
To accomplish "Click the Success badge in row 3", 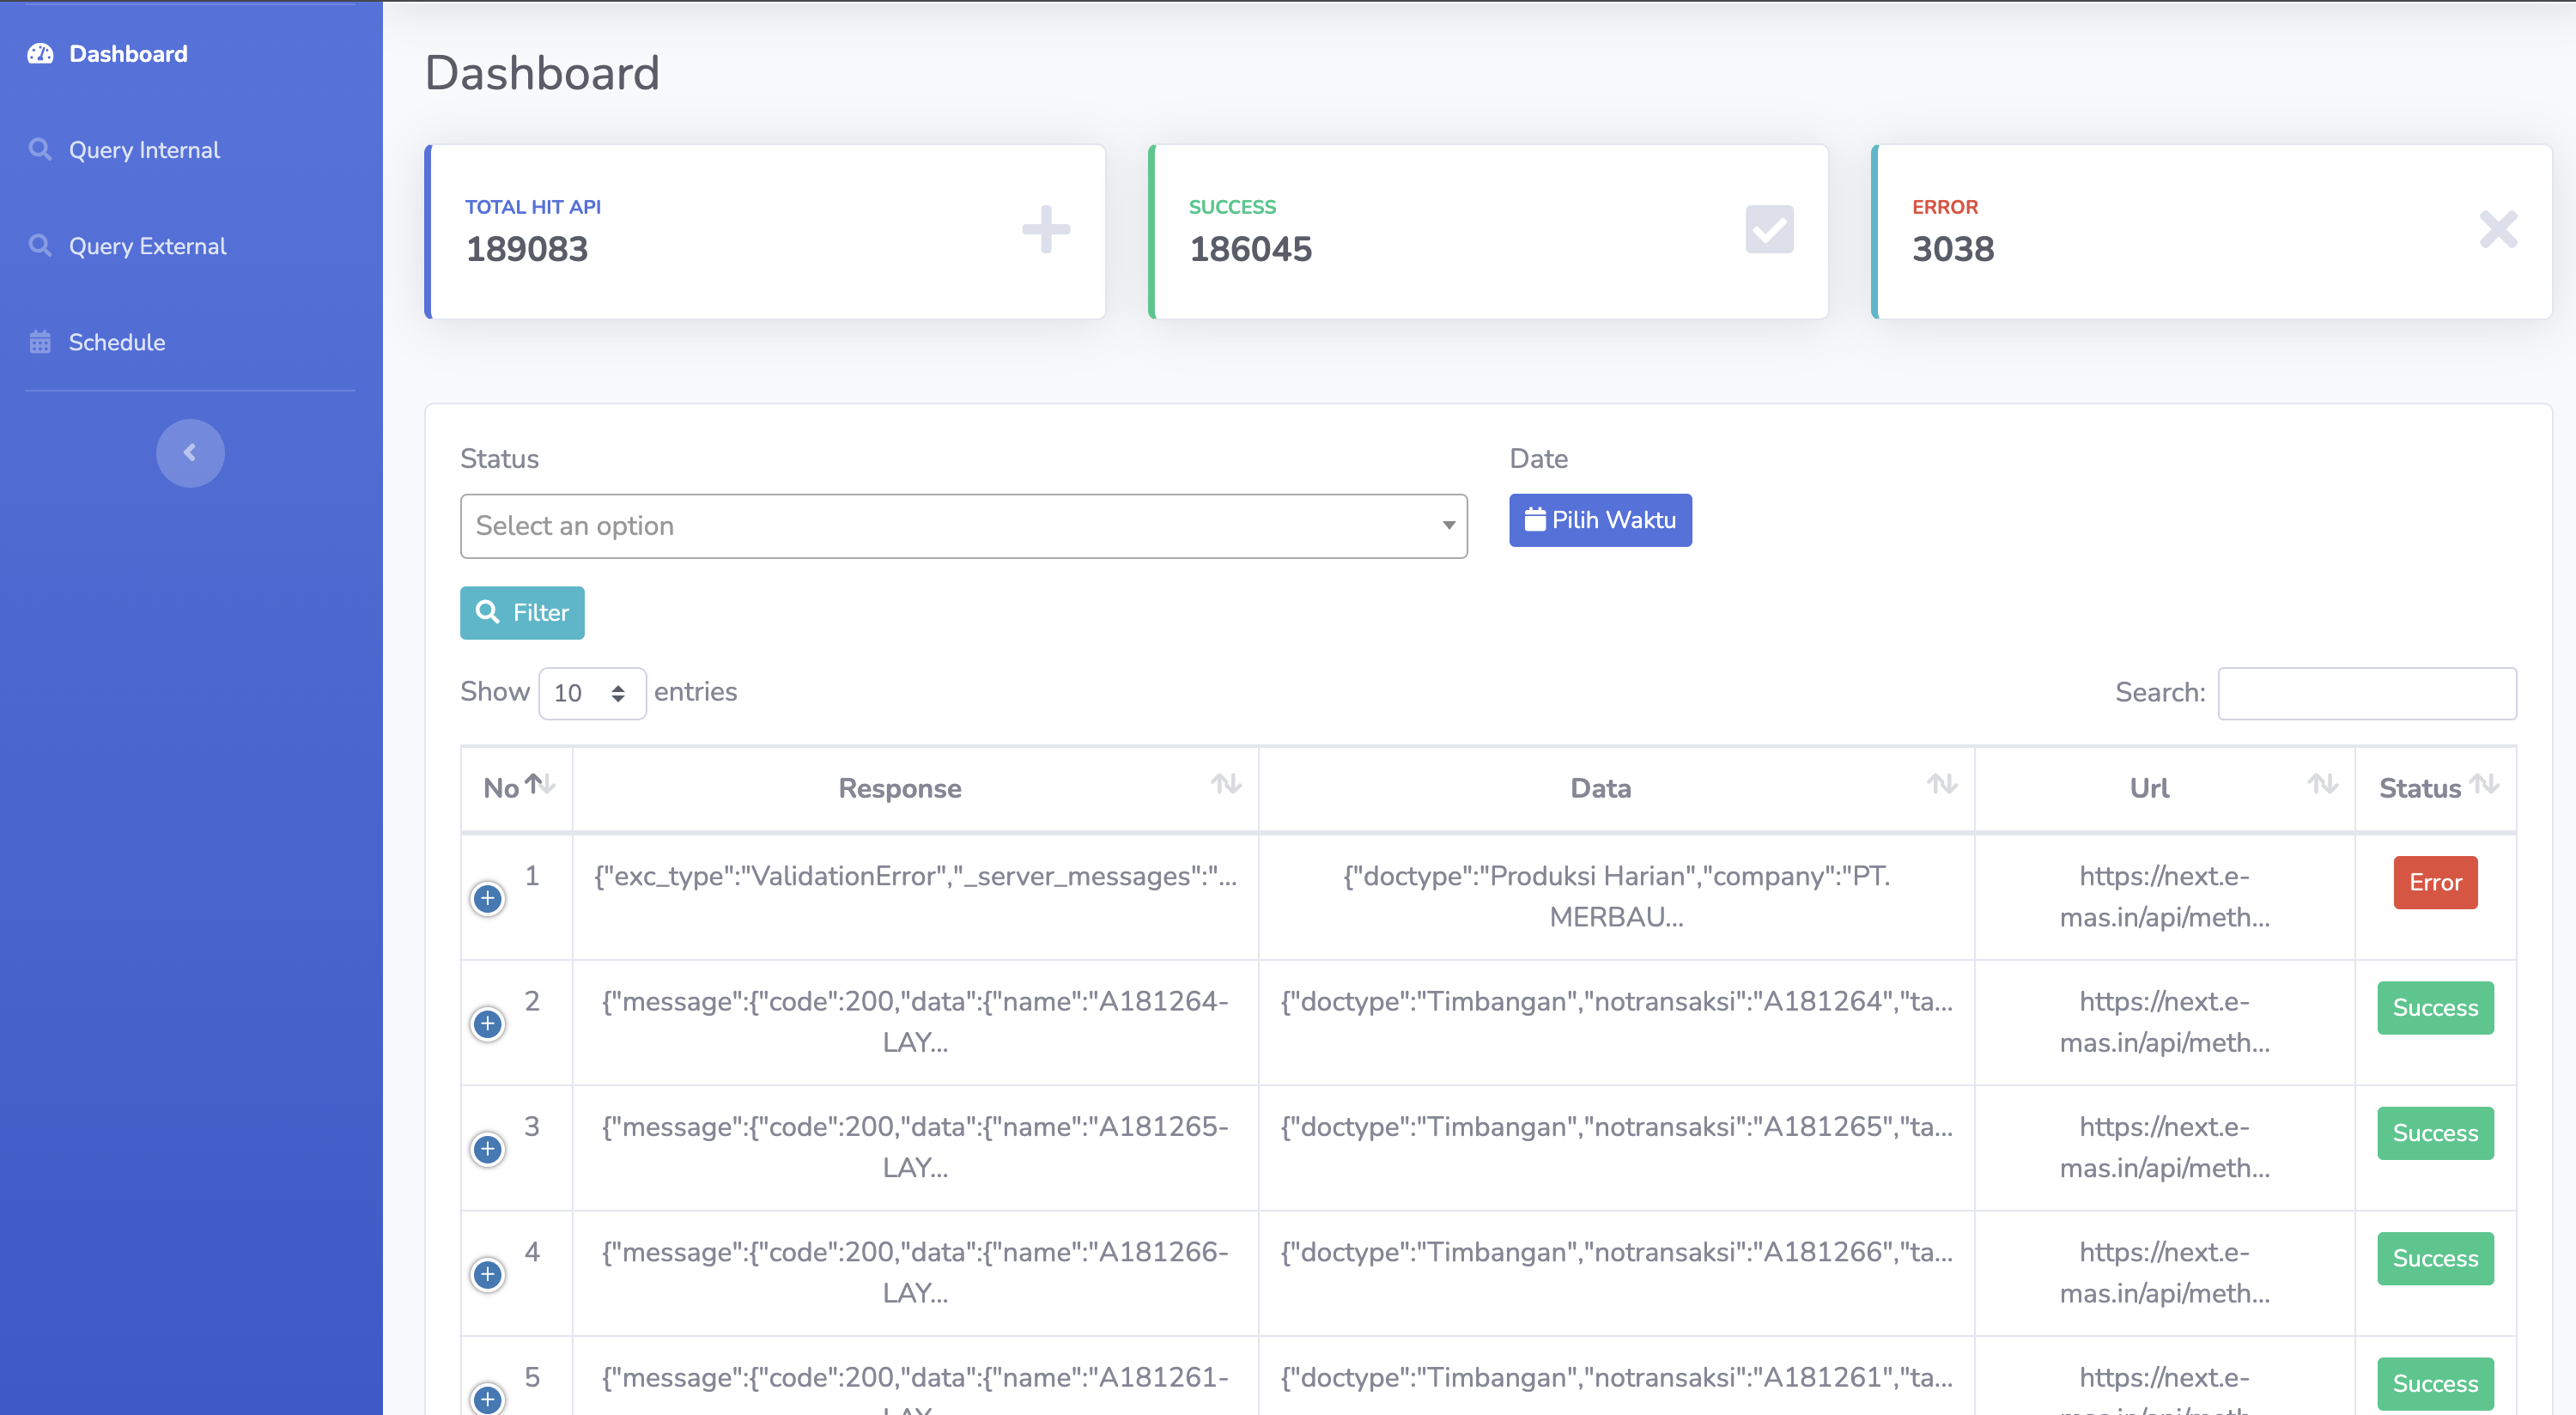I will pyautogui.click(x=2435, y=1133).
